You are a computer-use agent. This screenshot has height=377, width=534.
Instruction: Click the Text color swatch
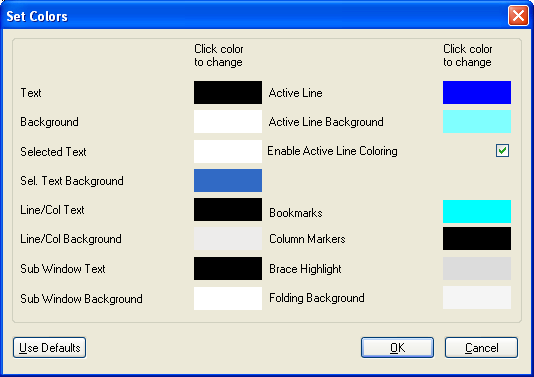(228, 92)
